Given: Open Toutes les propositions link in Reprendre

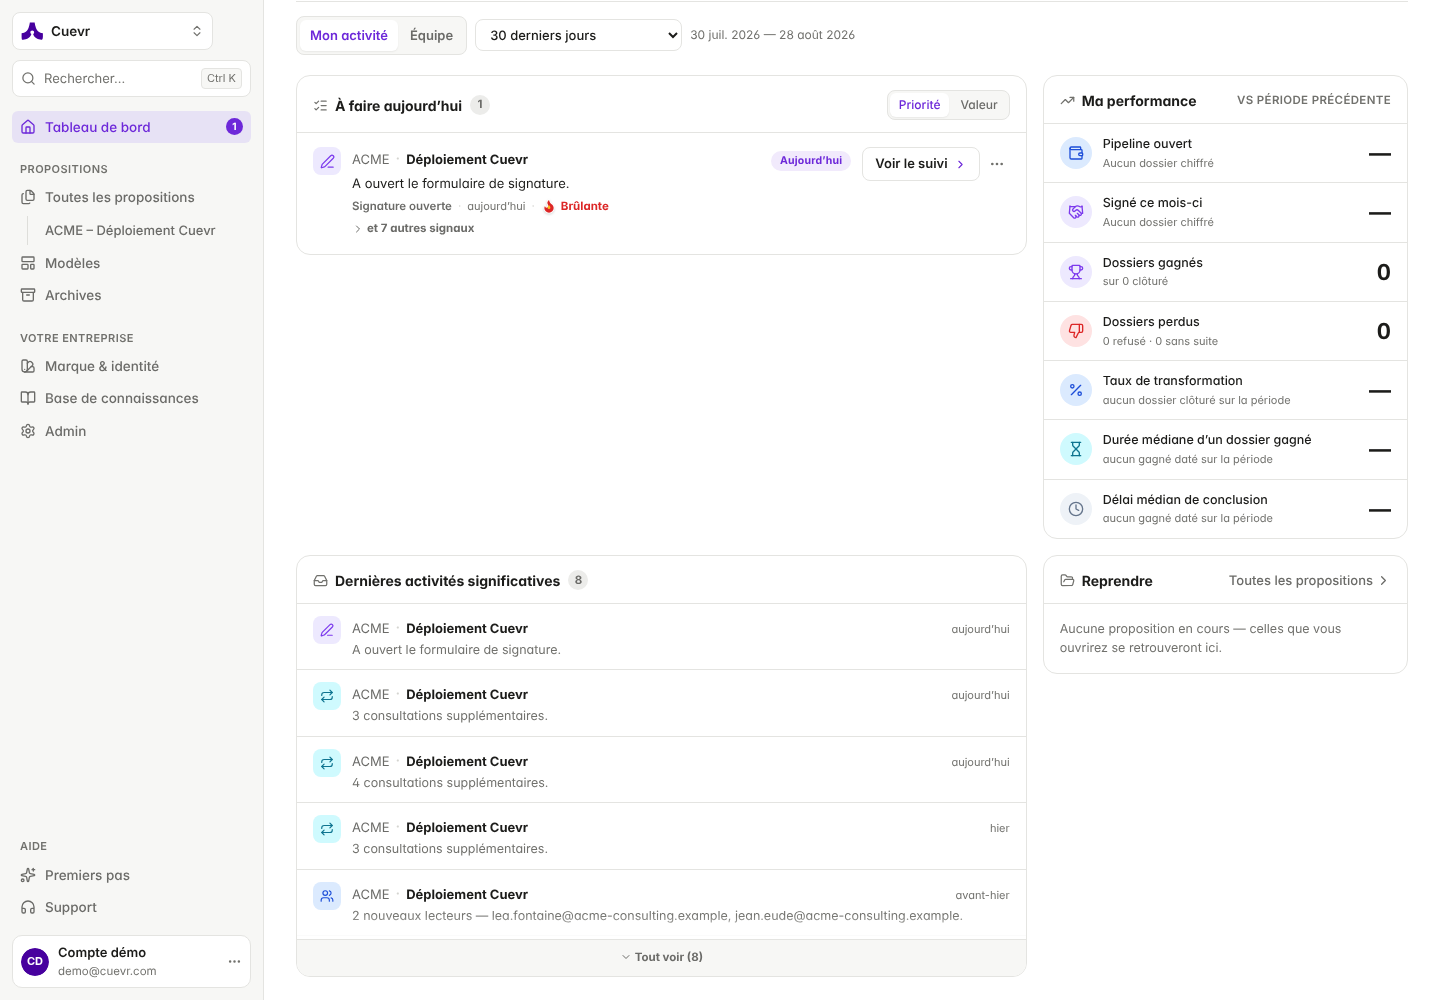Looking at the screenshot, I should [1308, 580].
